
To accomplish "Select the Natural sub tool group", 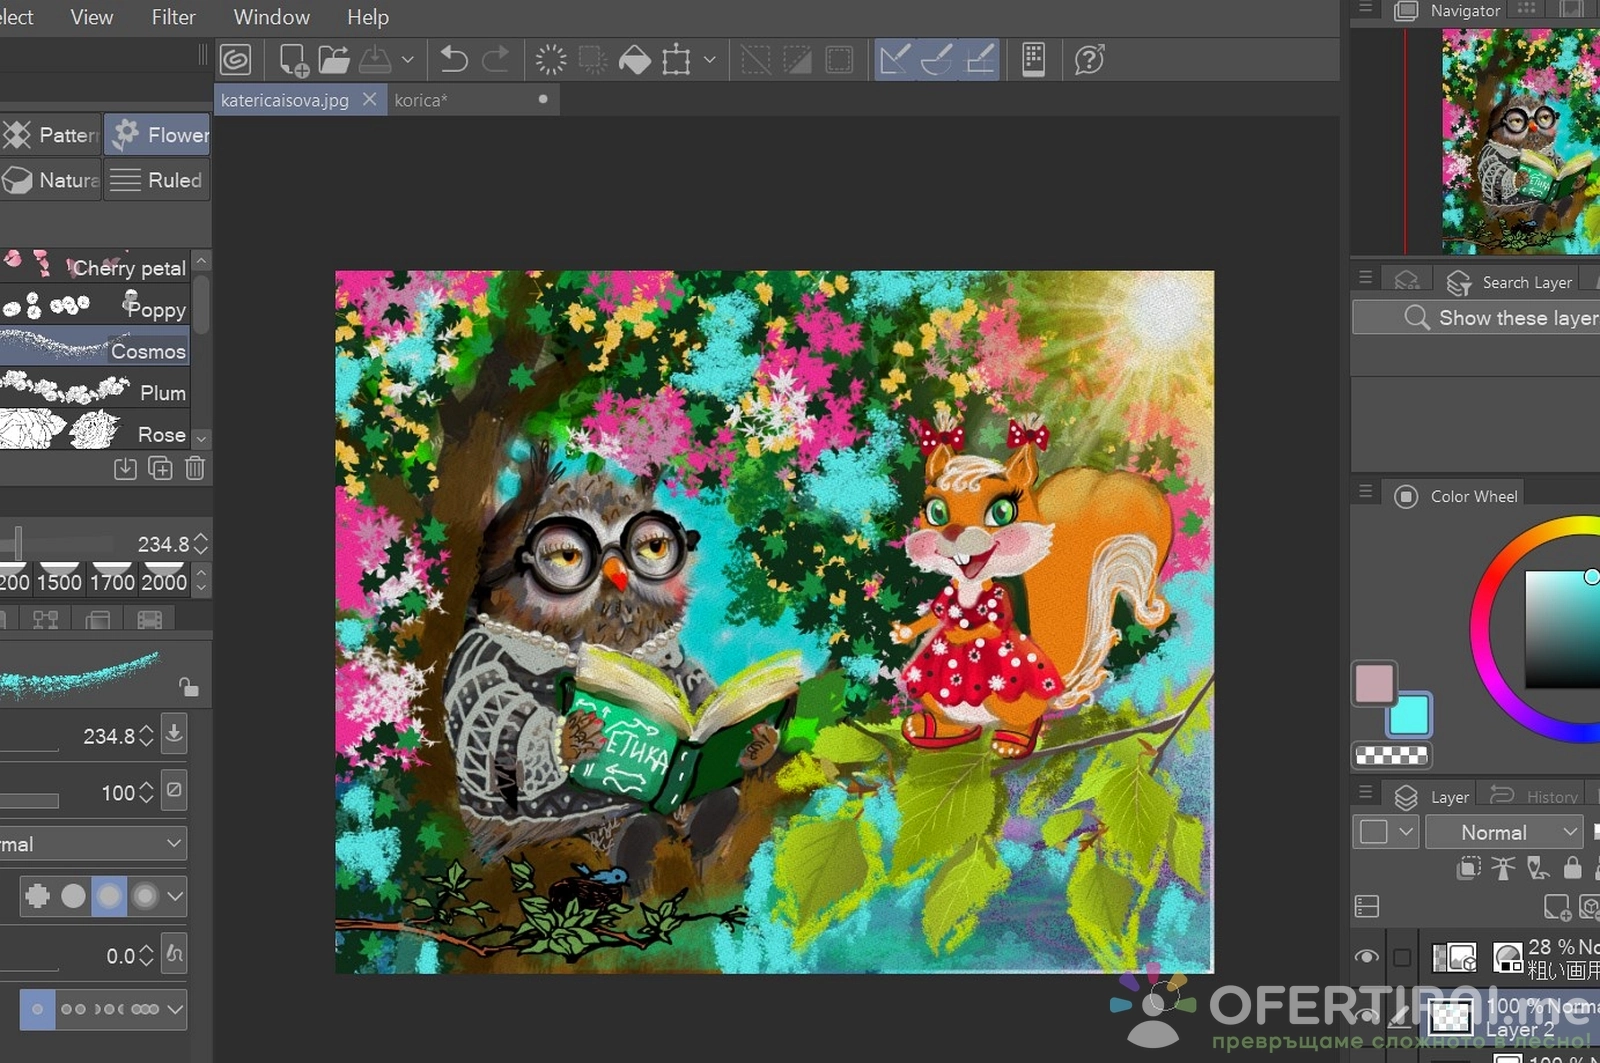I will coord(50,180).
